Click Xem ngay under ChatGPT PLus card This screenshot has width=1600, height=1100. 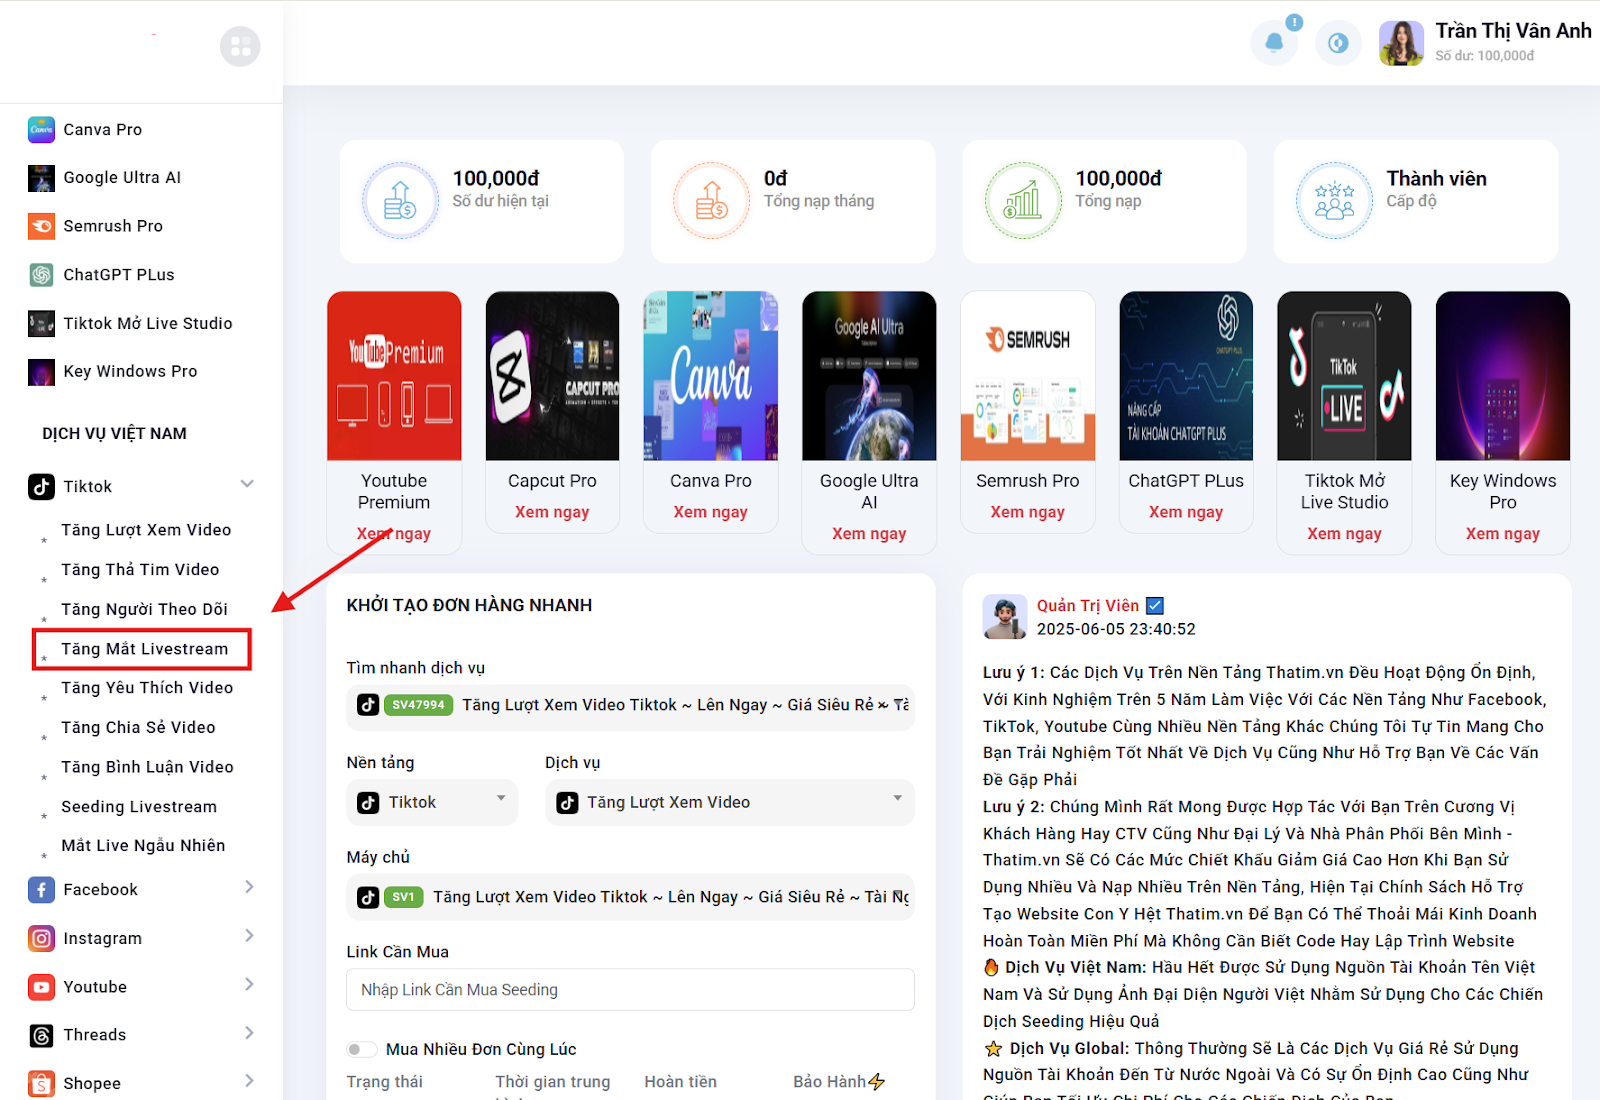click(1186, 512)
